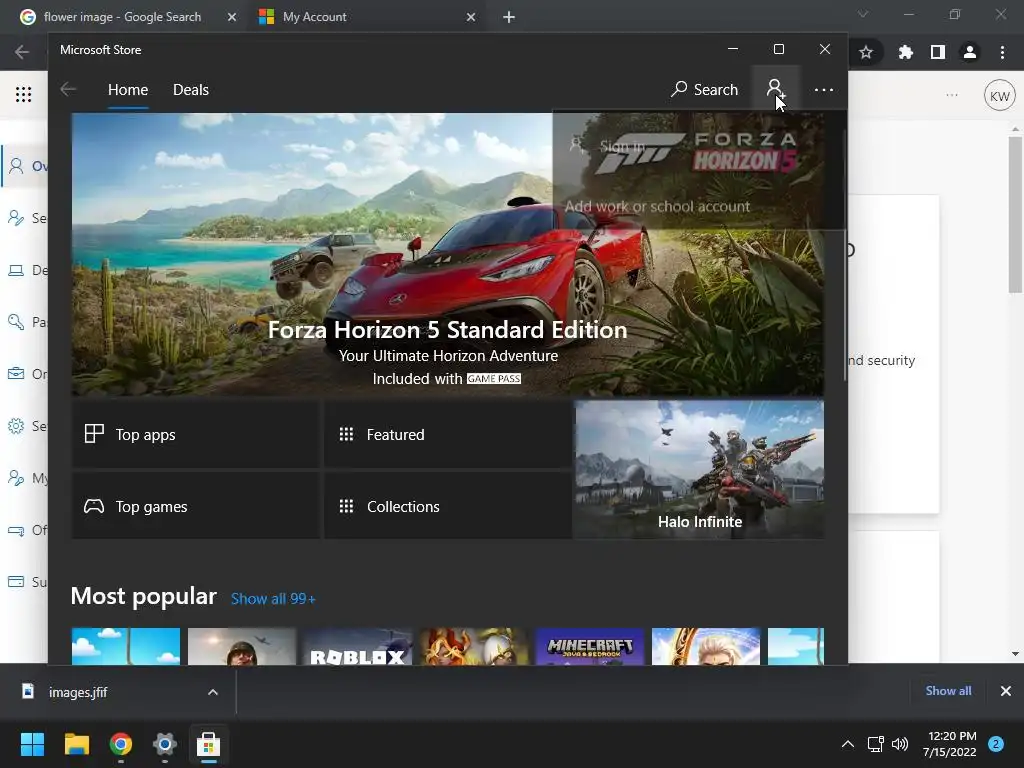Open the Settings gear in account sidebar
1024x768 pixels.
(16, 426)
